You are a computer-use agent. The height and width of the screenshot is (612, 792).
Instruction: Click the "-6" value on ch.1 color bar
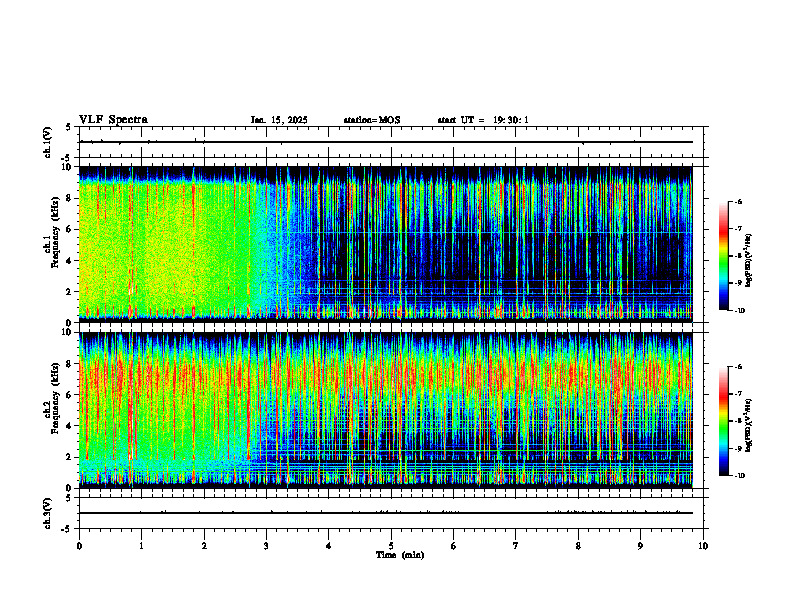tap(738, 201)
